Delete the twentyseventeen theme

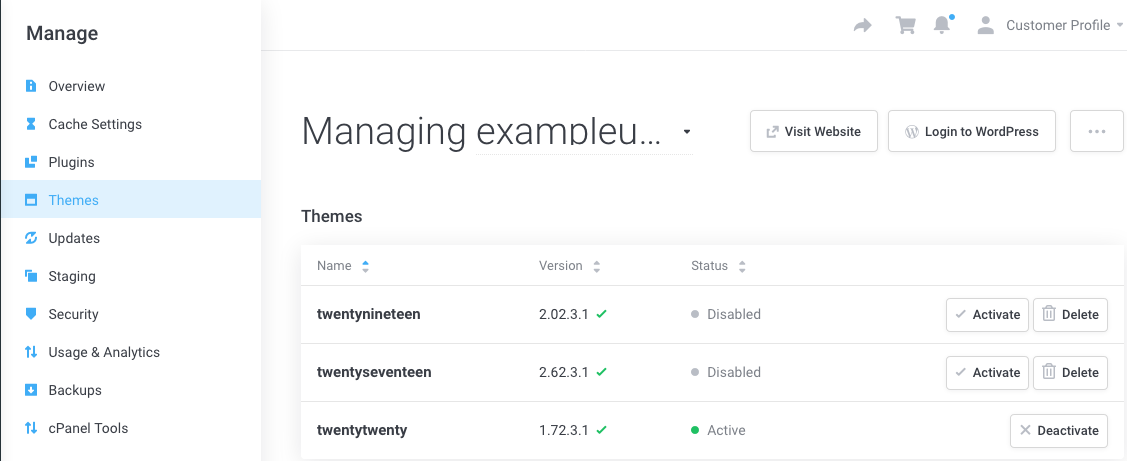1070,372
